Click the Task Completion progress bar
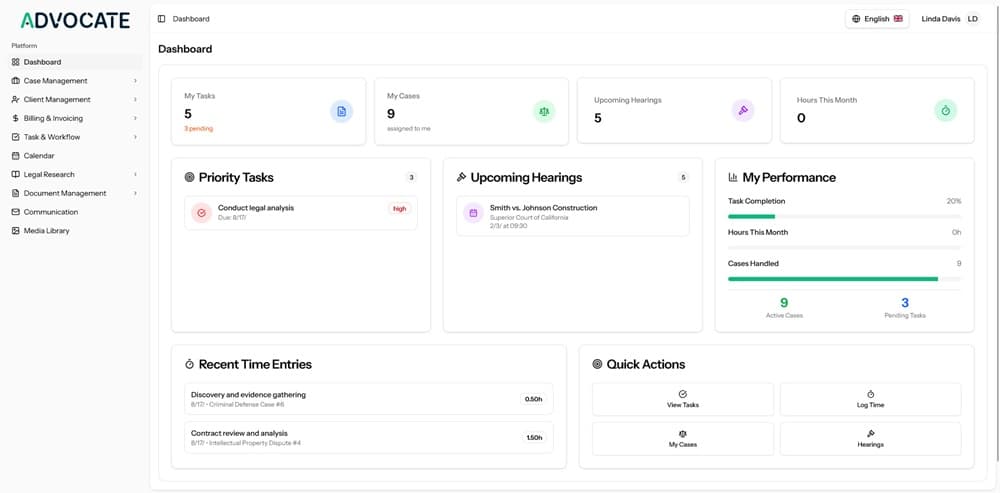Image resolution: width=1000 pixels, height=493 pixels. [844, 216]
